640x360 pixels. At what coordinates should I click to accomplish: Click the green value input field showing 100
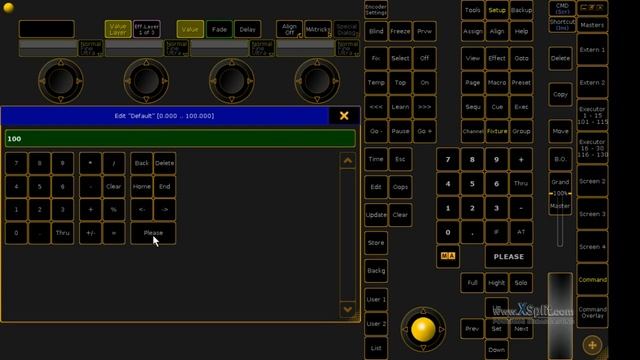coord(180,139)
